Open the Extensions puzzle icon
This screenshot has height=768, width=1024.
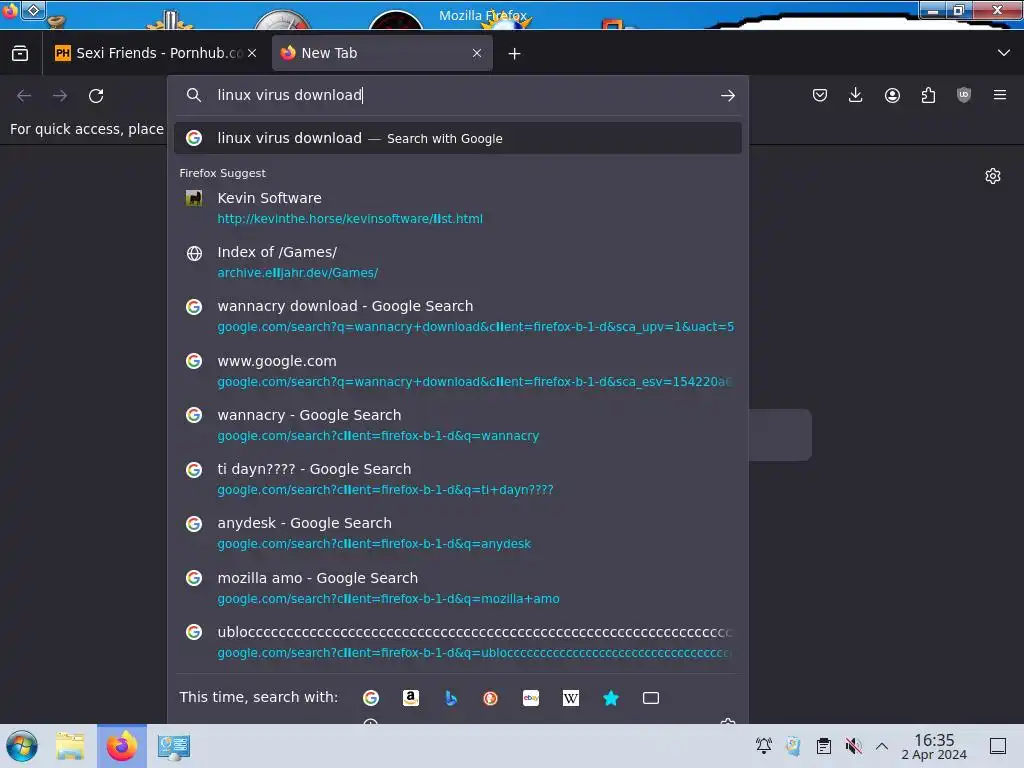[x=928, y=95]
